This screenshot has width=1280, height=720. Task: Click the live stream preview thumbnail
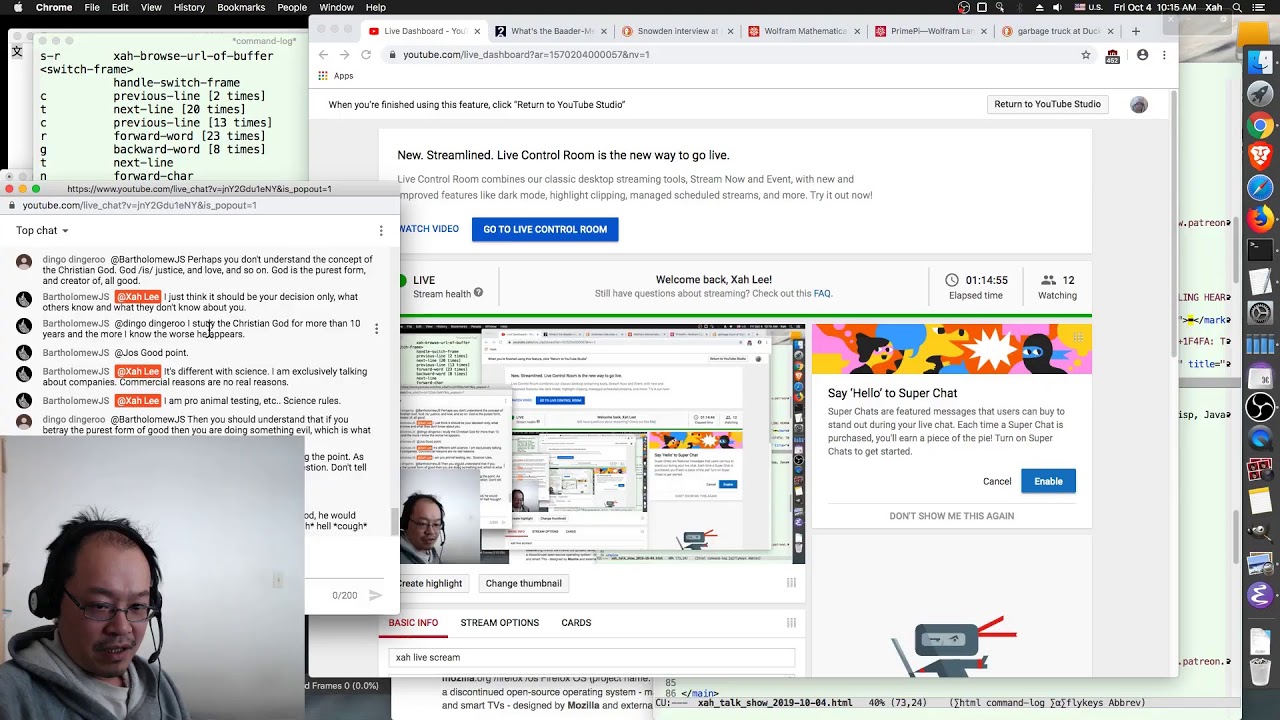coord(600,443)
